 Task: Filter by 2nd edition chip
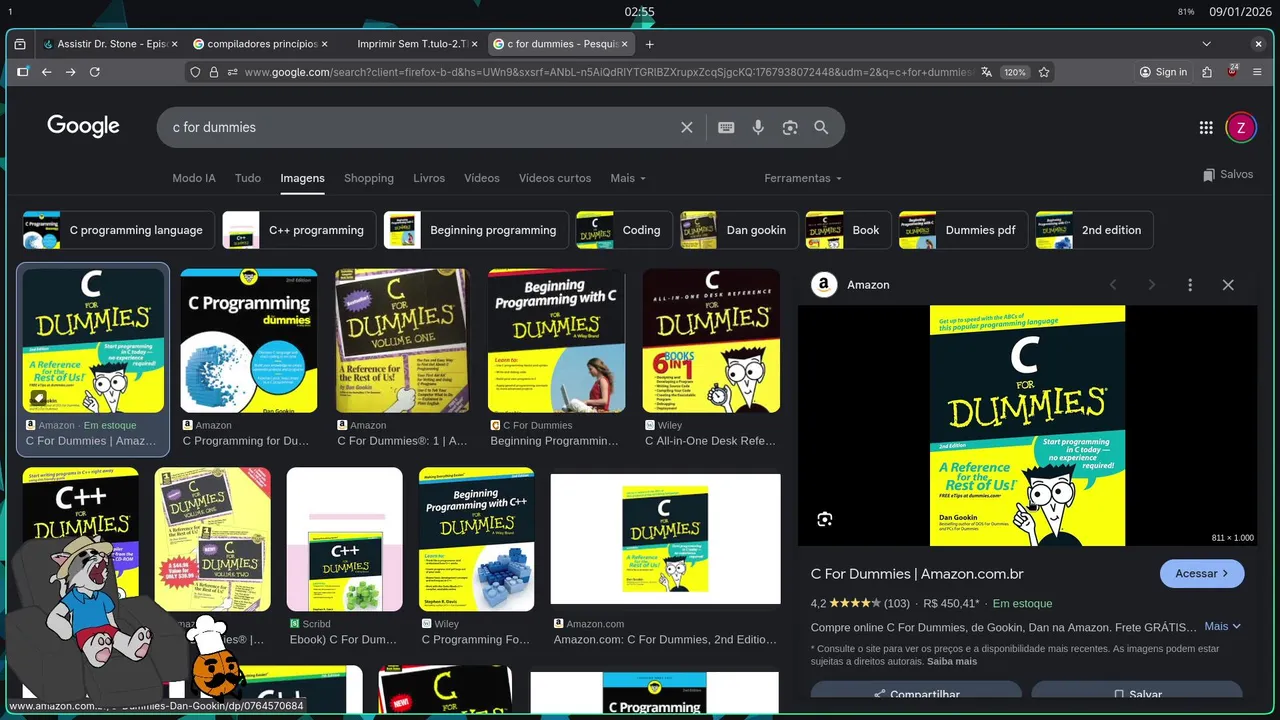(x=1094, y=230)
